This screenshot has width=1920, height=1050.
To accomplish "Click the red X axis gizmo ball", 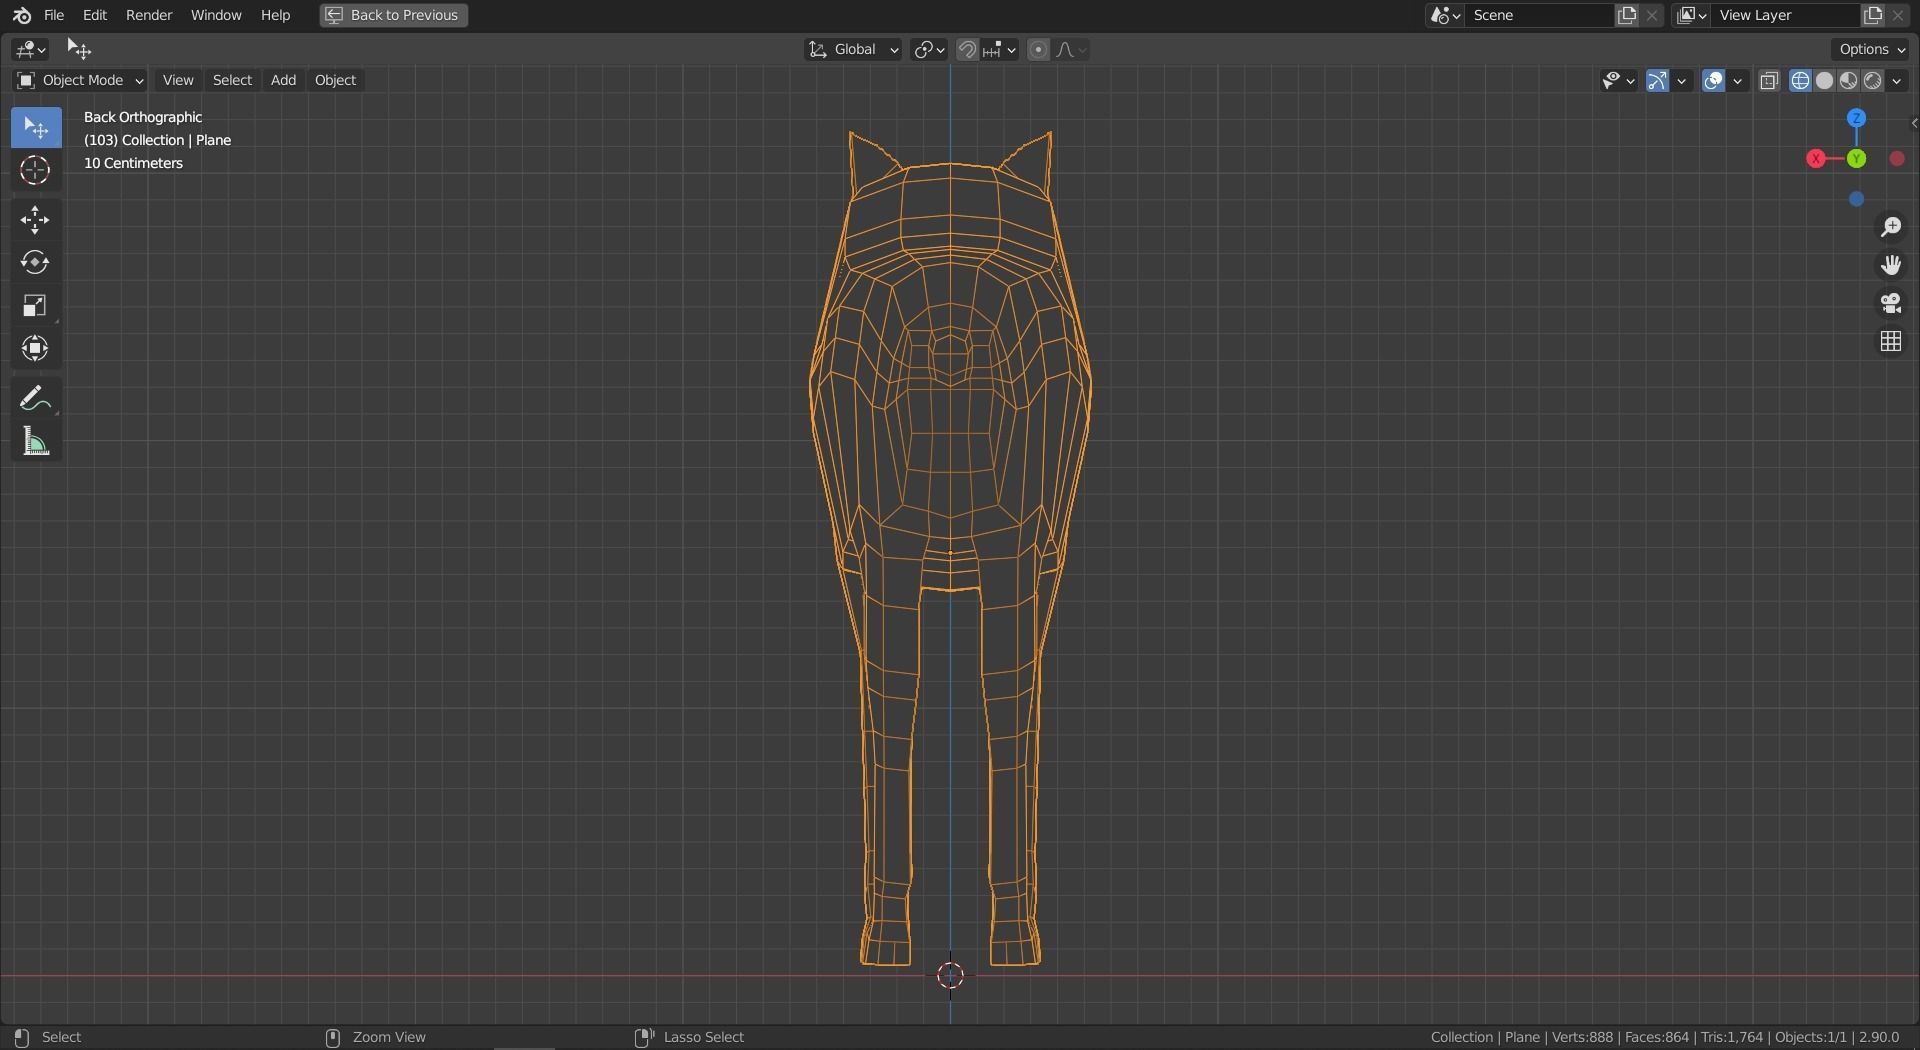I will tap(1816, 159).
